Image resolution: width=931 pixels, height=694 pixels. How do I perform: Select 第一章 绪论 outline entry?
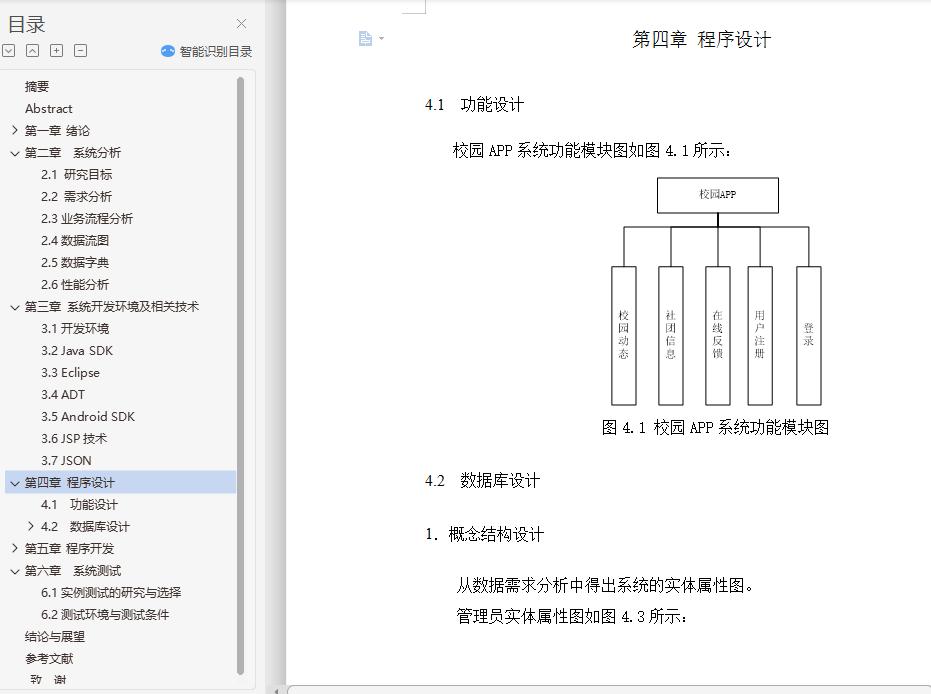coord(57,131)
